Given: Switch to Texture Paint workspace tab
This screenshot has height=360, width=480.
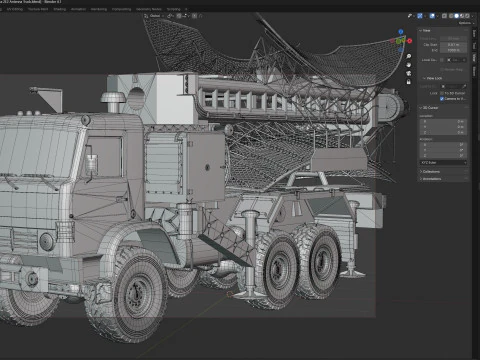Looking at the screenshot, I should [x=38, y=9].
